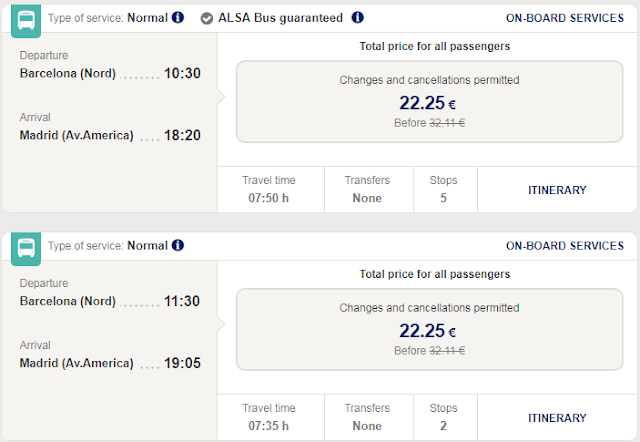Open ON-BOARD SERVICES for the 10:30 trip

[x=565, y=18]
